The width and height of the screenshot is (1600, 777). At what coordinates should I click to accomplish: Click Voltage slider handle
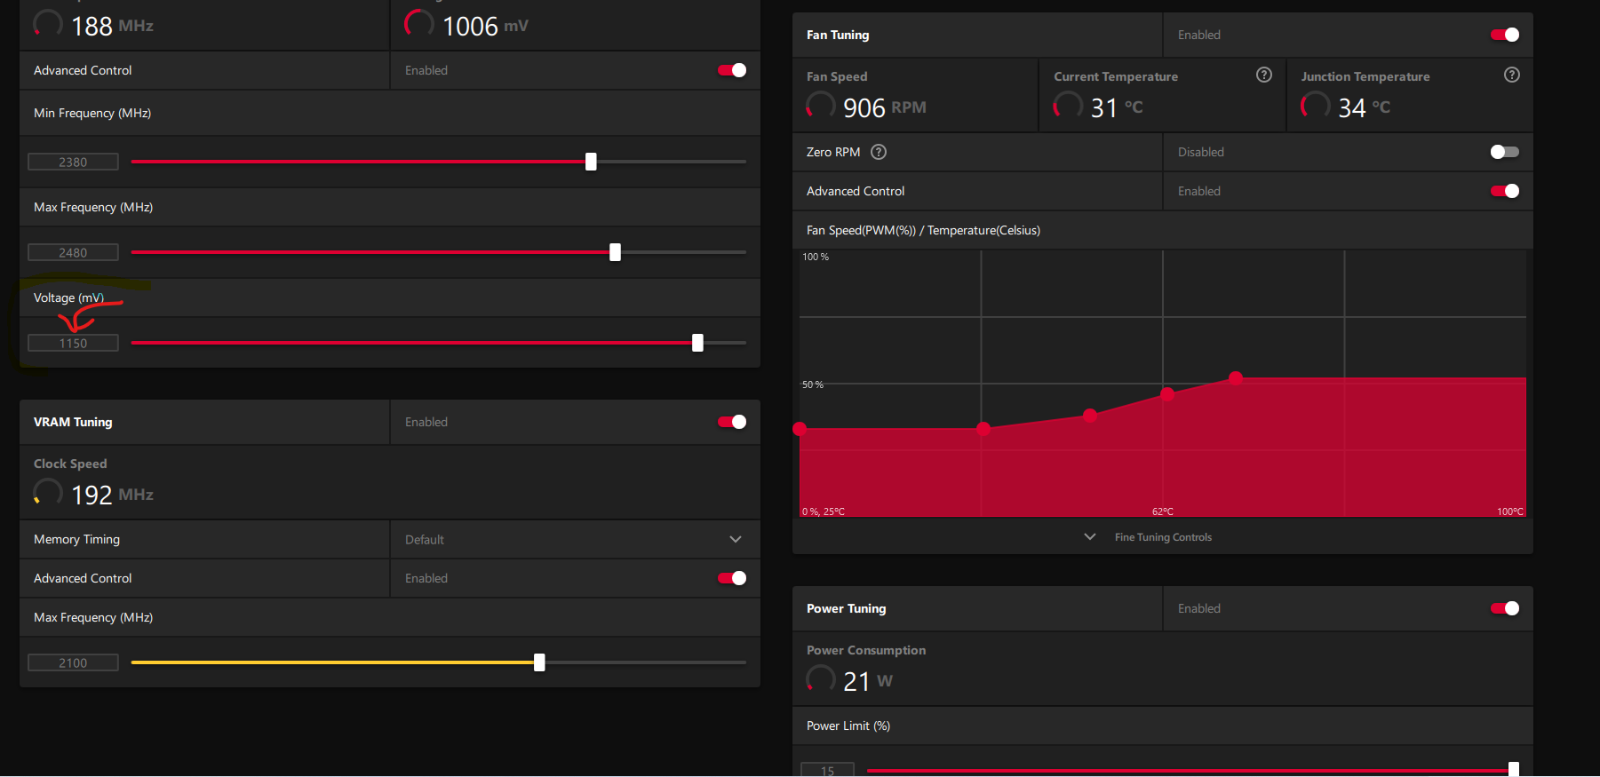[698, 343]
